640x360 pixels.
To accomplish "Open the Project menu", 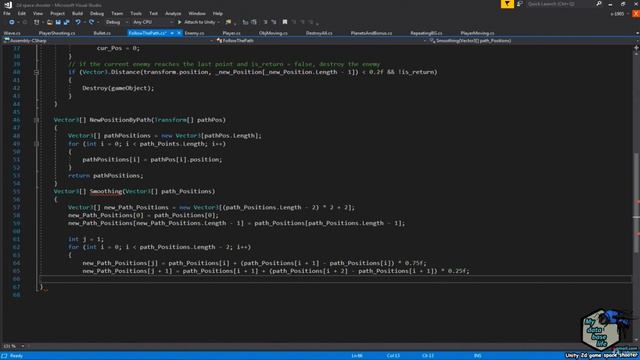I will [x=58, y=13].
